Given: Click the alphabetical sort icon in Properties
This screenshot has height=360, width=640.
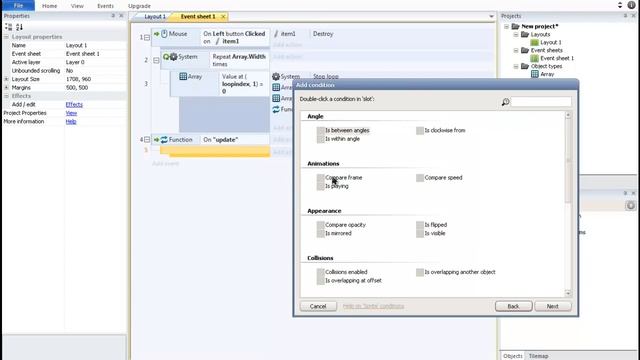Looking at the screenshot, I should pyautogui.click(x=19, y=27).
